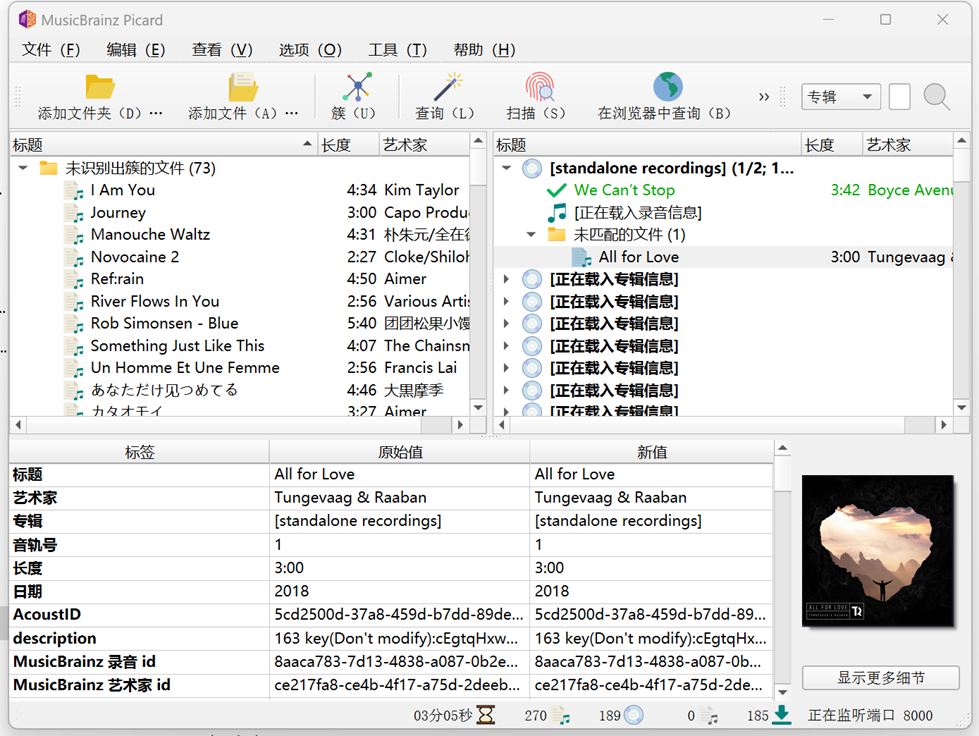Click the magnifier search icon in toolbar

937,97
